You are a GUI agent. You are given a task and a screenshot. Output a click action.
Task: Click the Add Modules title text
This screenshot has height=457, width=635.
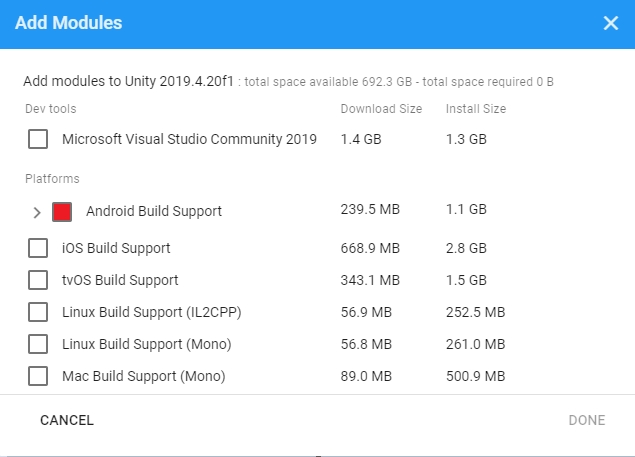coord(68,23)
